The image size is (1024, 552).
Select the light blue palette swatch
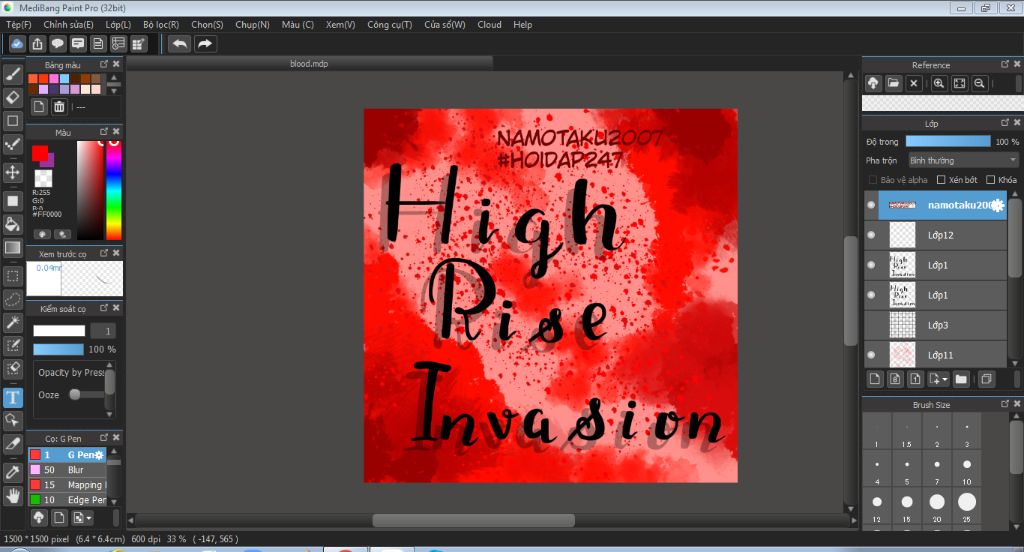(64, 79)
